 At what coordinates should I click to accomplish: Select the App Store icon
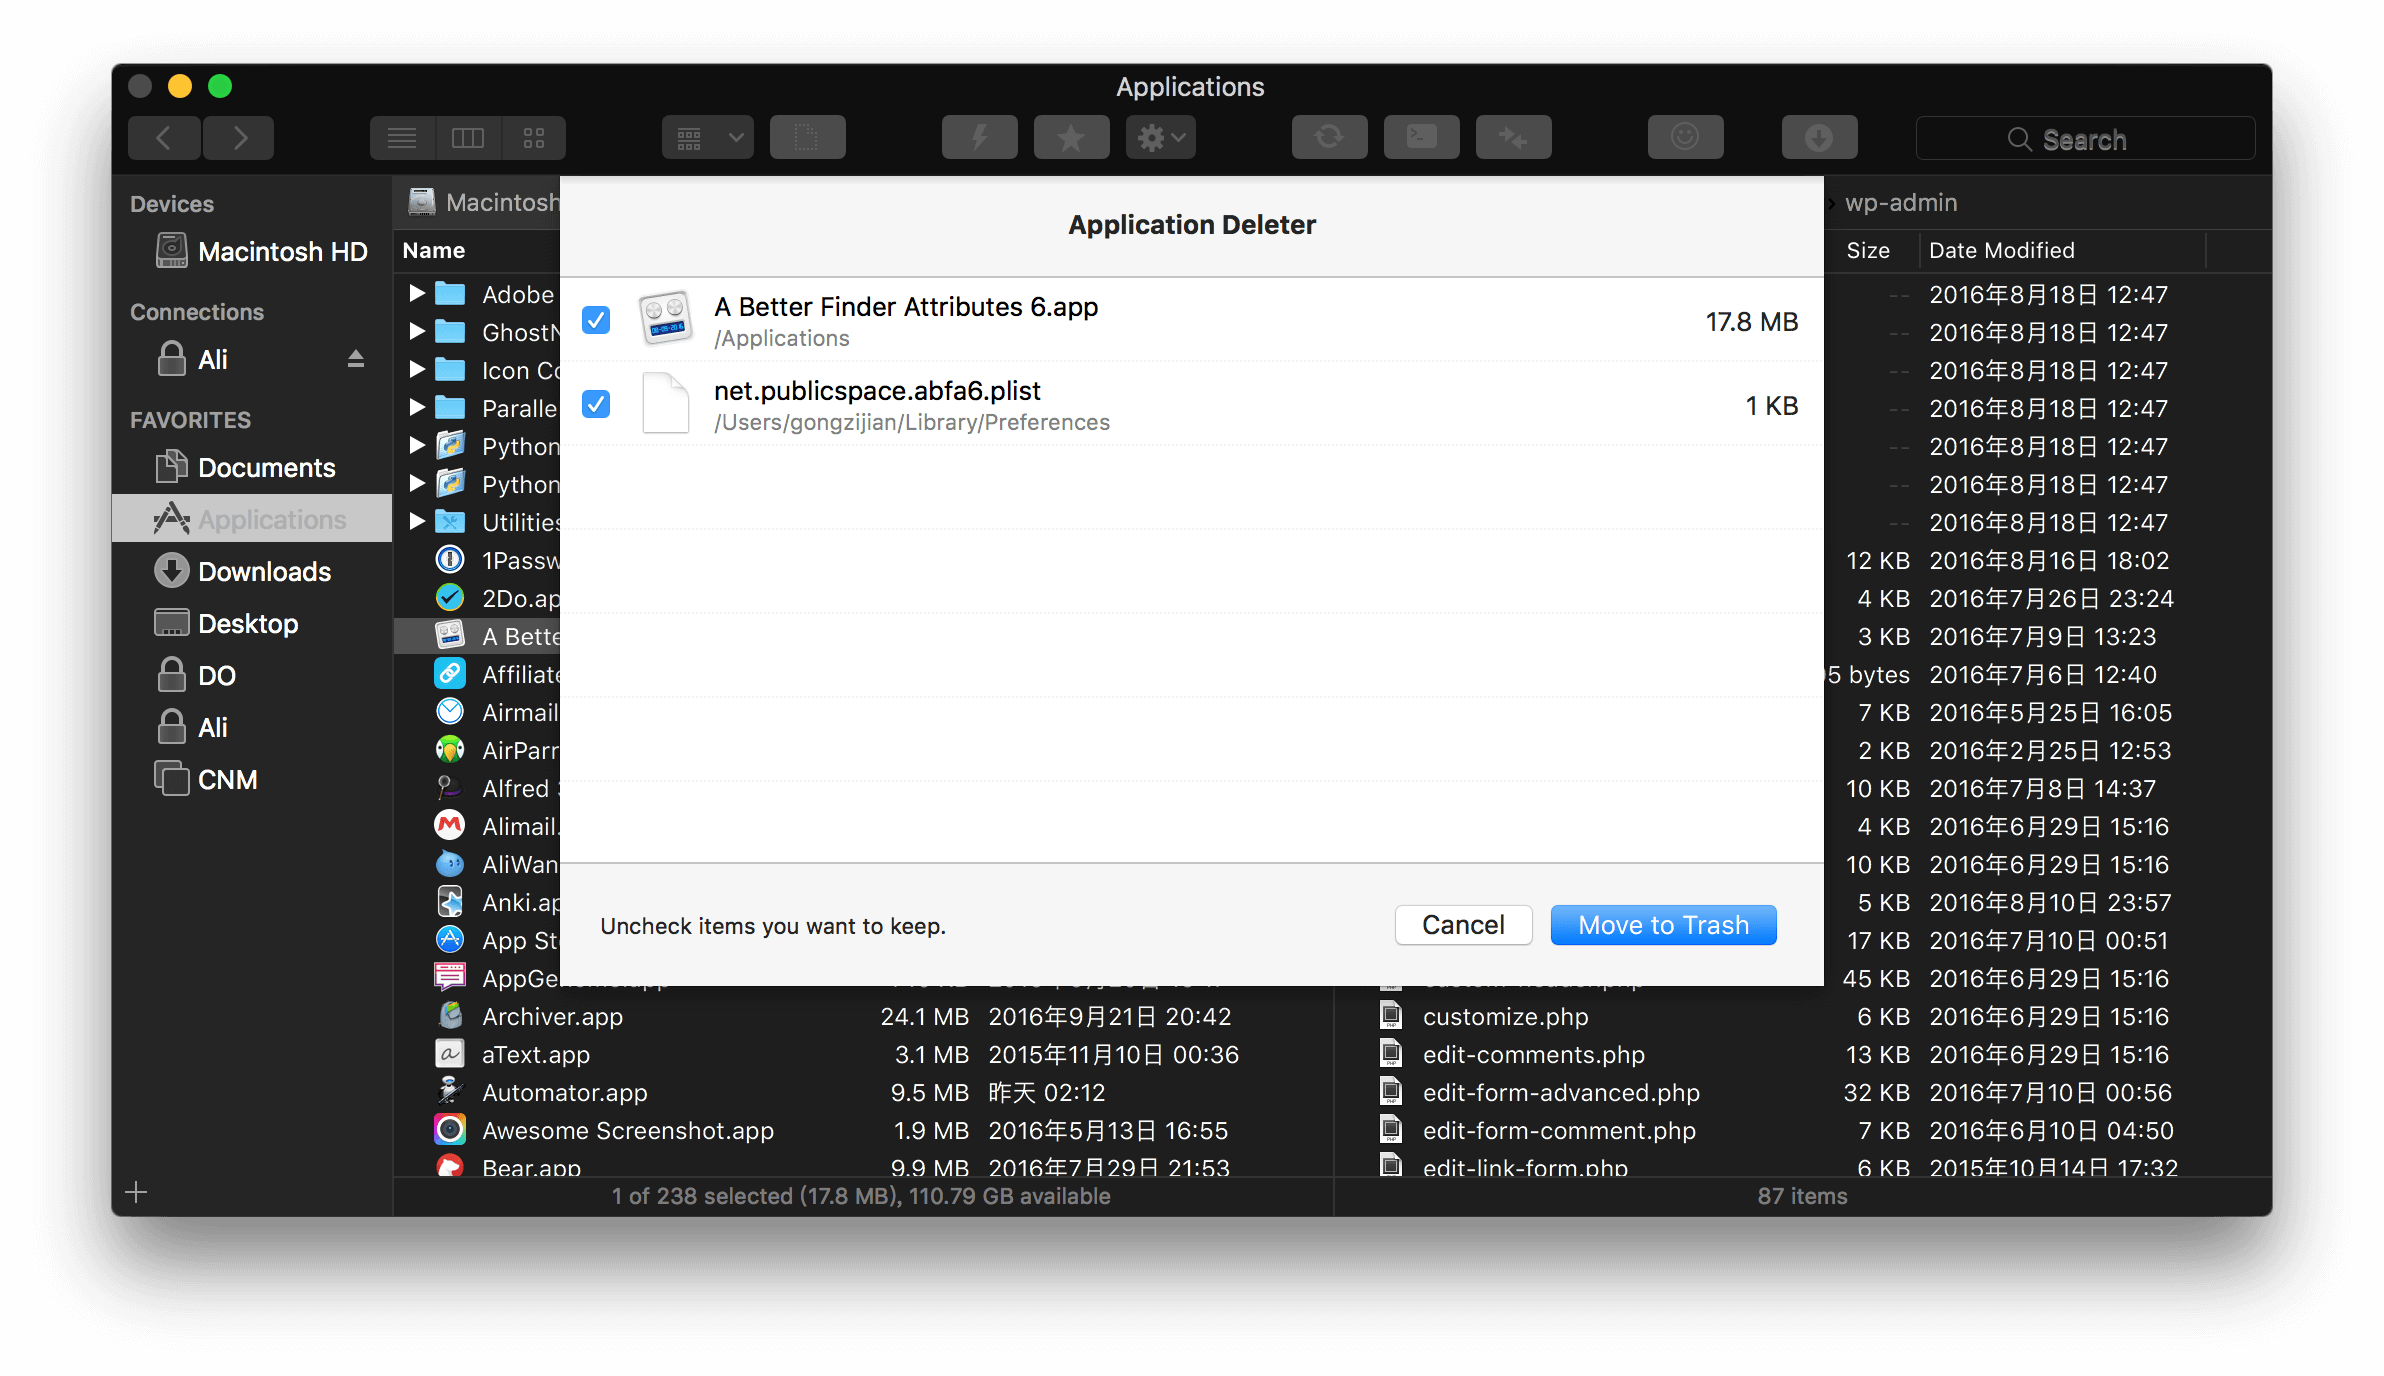click(x=450, y=939)
